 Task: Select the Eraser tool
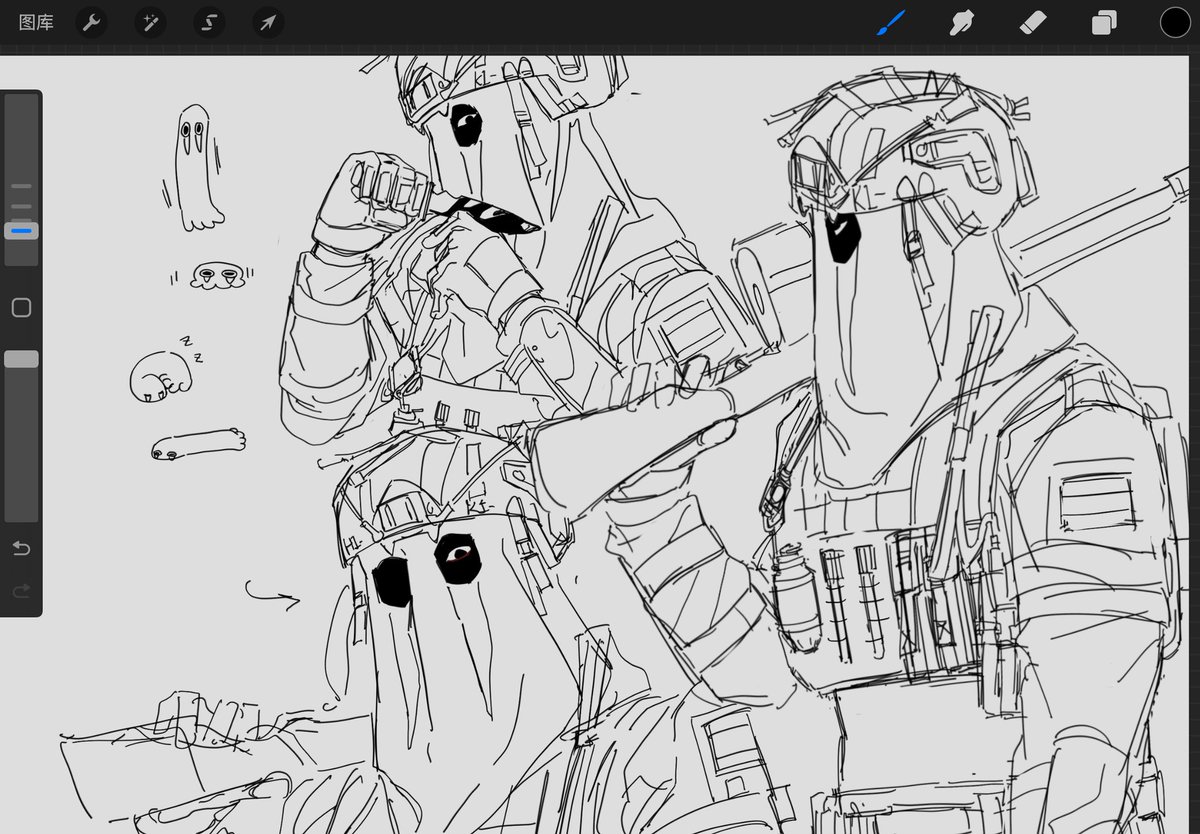point(1033,22)
